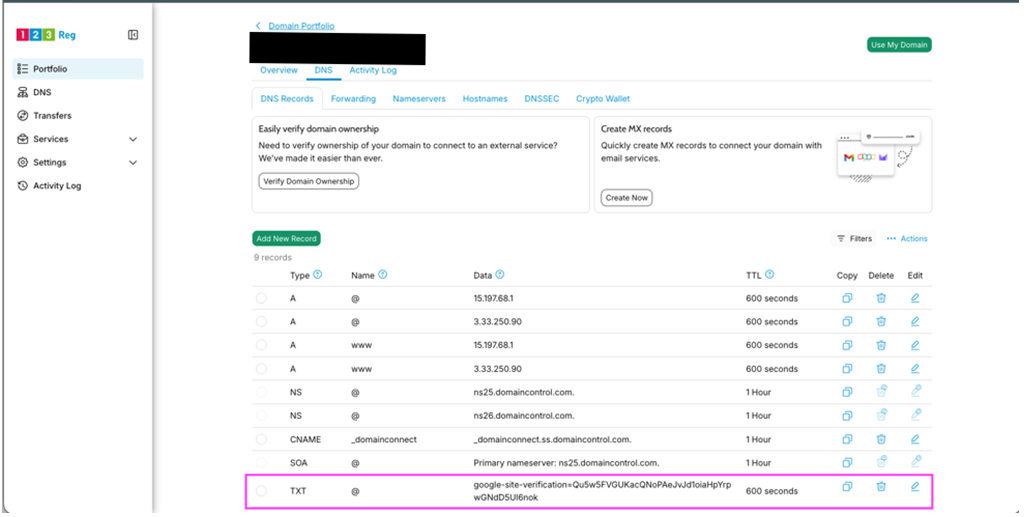Show info tooltip for TTL column
The height and width of the screenshot is (517, 1025).
click(770, 275)
